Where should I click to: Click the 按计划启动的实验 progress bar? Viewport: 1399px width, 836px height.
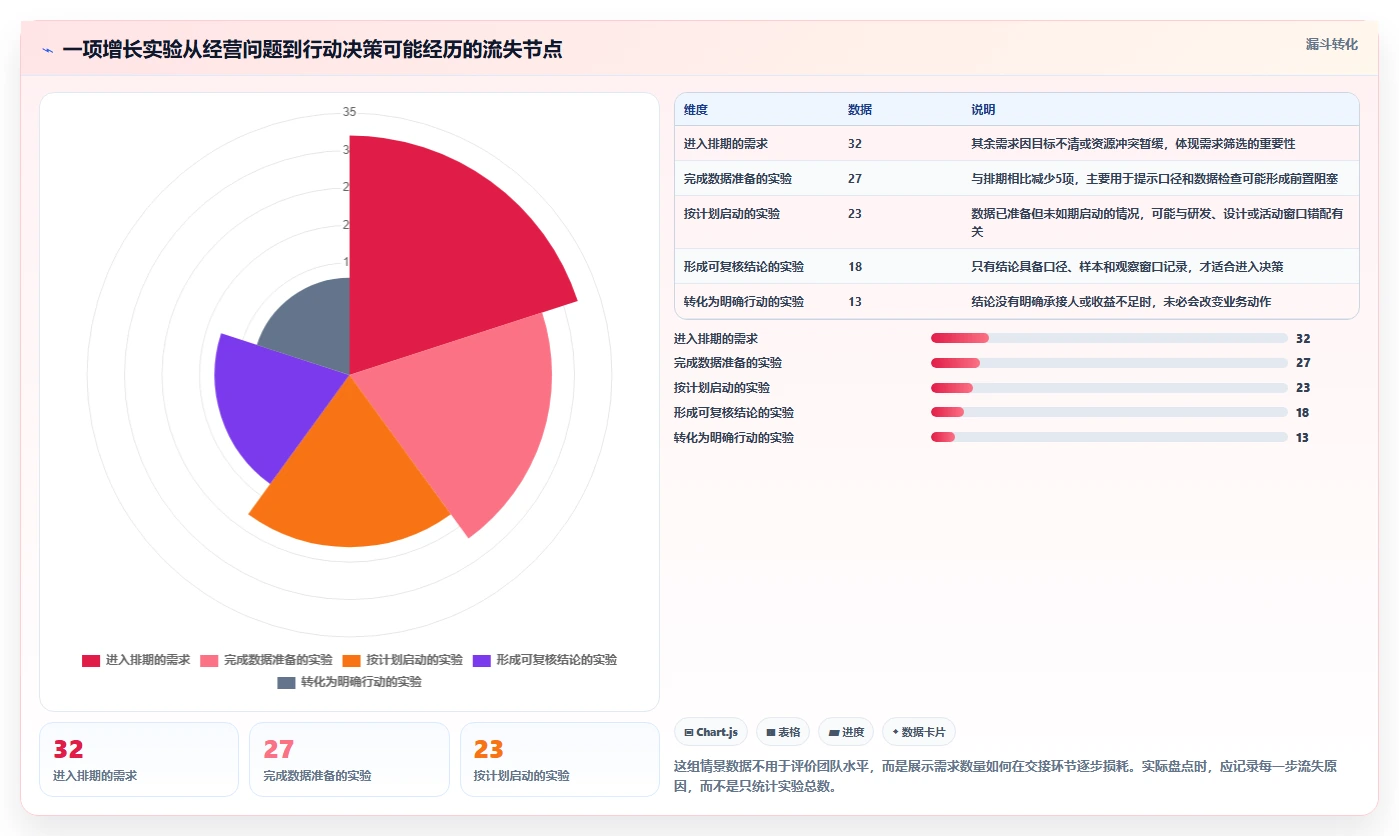tap(1109, 388)
